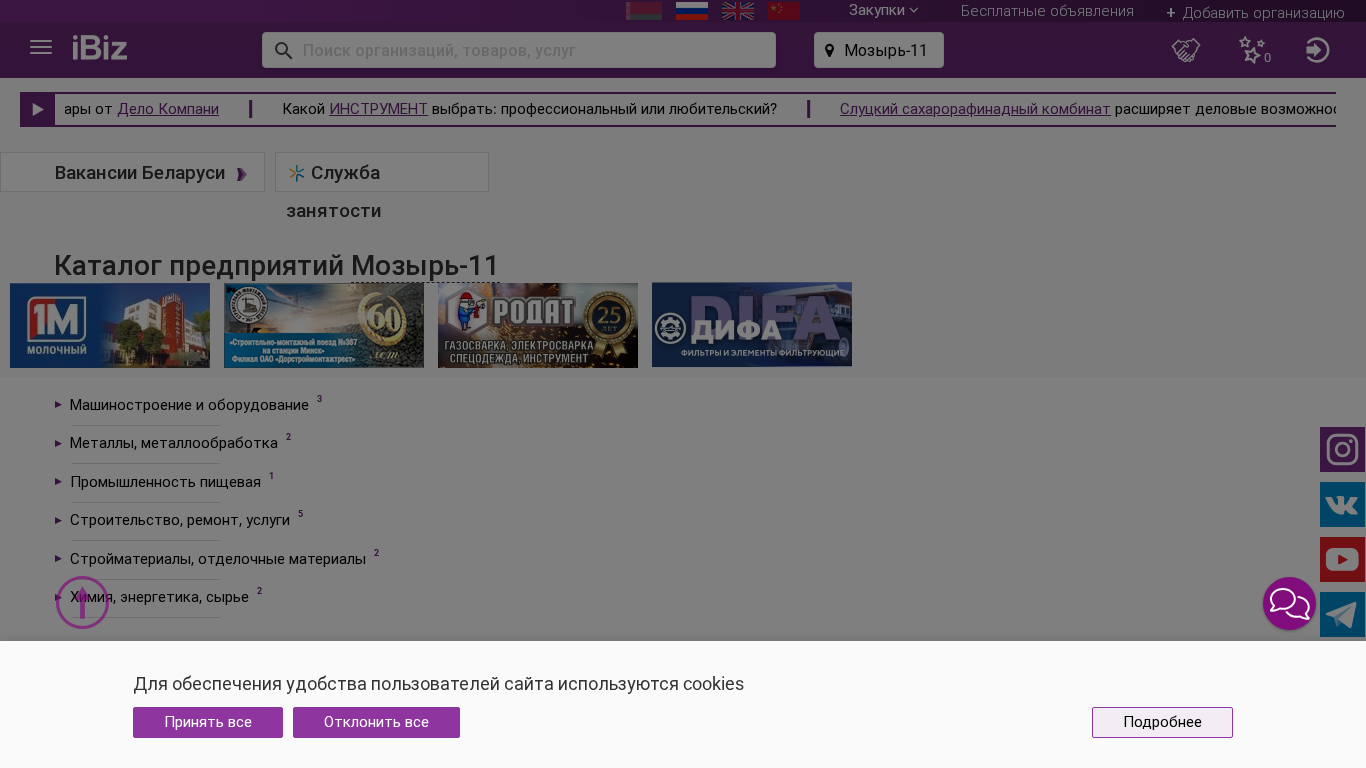Open Instagram social link
The image size is (1366, 768).
pos(1342,450)
